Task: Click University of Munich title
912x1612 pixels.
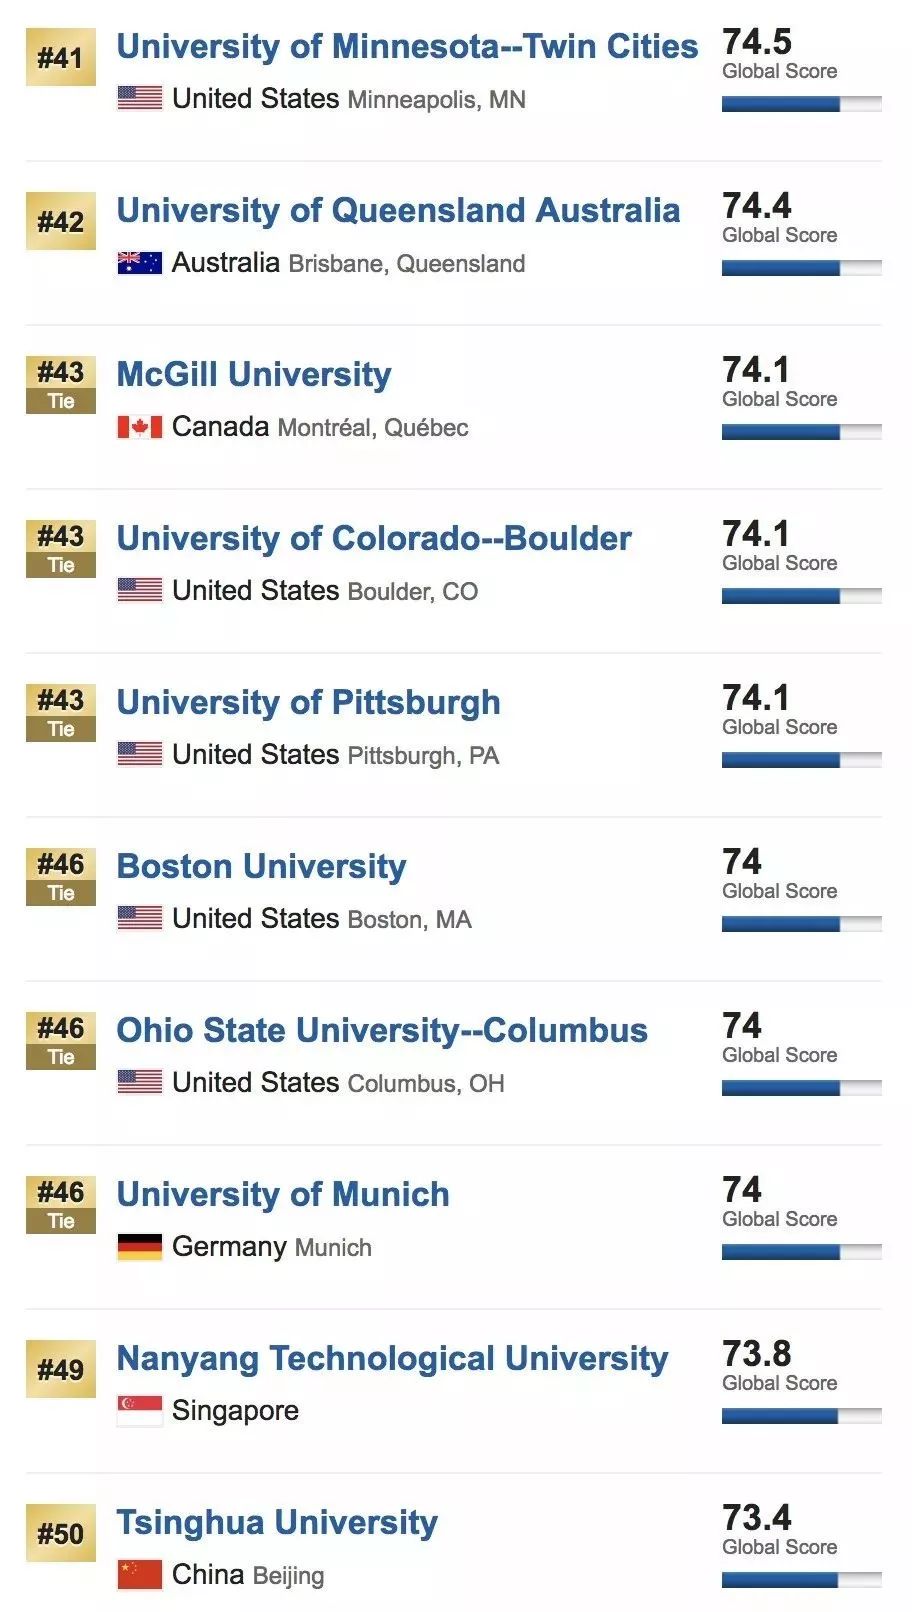Action: (x=283, y=1194)
